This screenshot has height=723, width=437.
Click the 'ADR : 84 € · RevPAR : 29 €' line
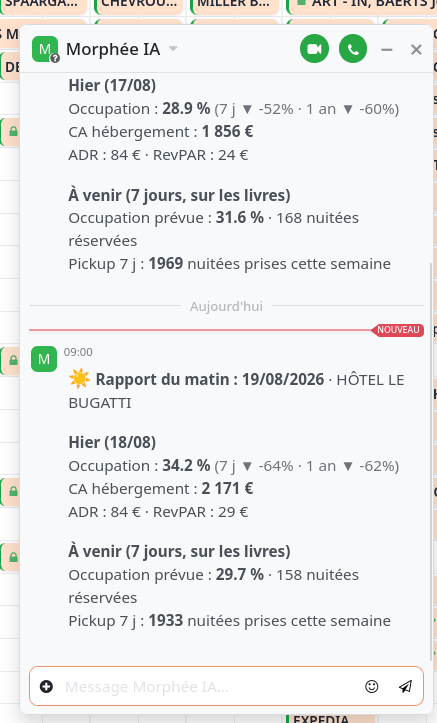click(x=158, y=512)
